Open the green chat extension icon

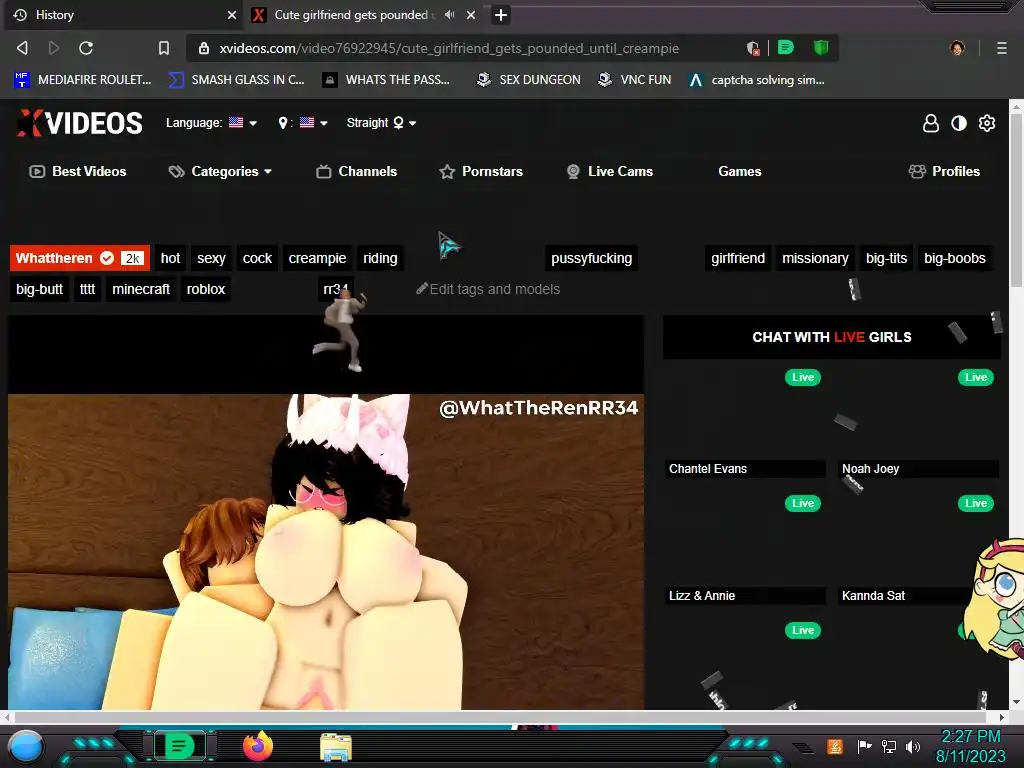pos(786,48)
